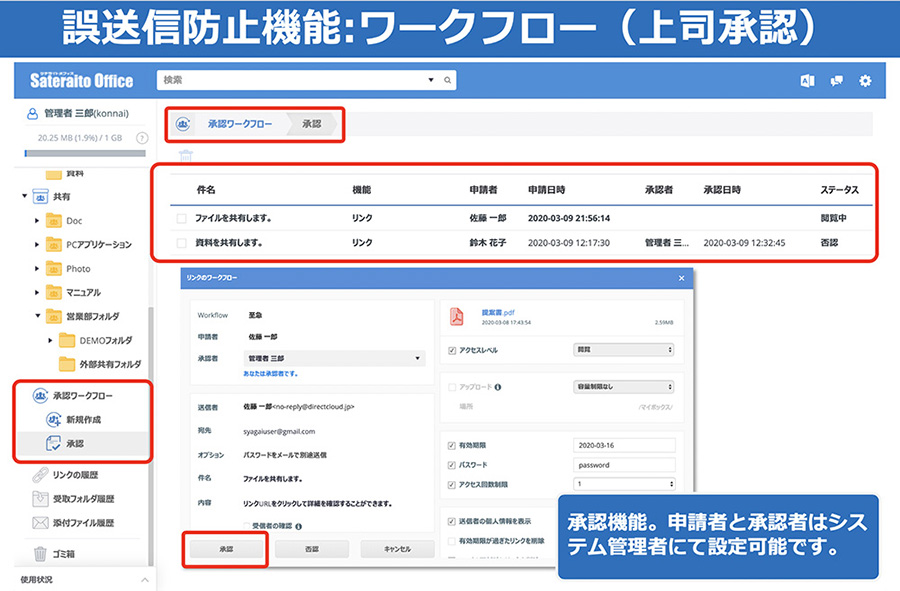Image resolution: width=900 pixels, height=591 pixels.
Task: Click the キャンセル button in dialog
Action: (x=397, y=549)
